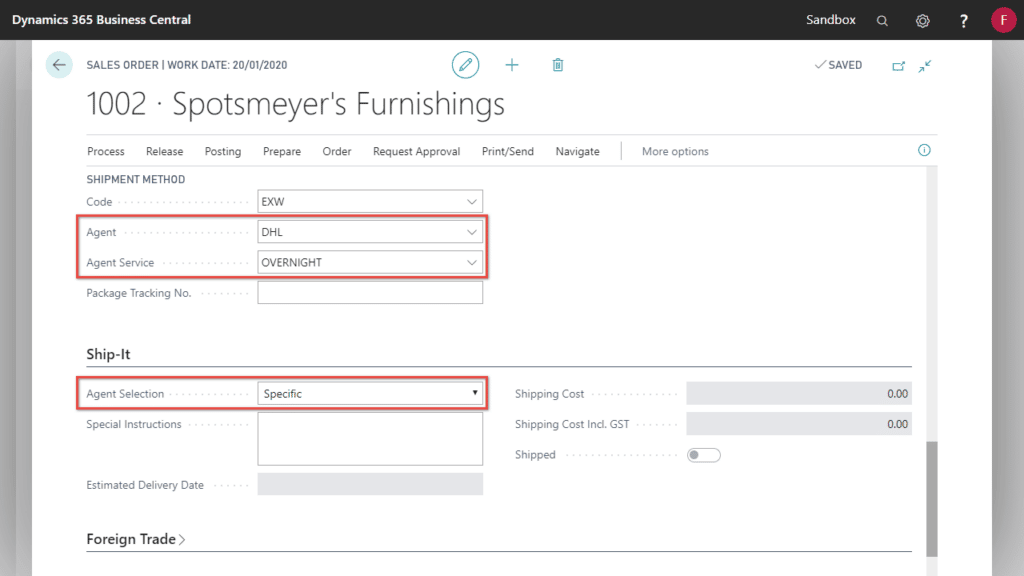Open the Agent Service dropdown

pyautogui.click(x=471, y=262)
